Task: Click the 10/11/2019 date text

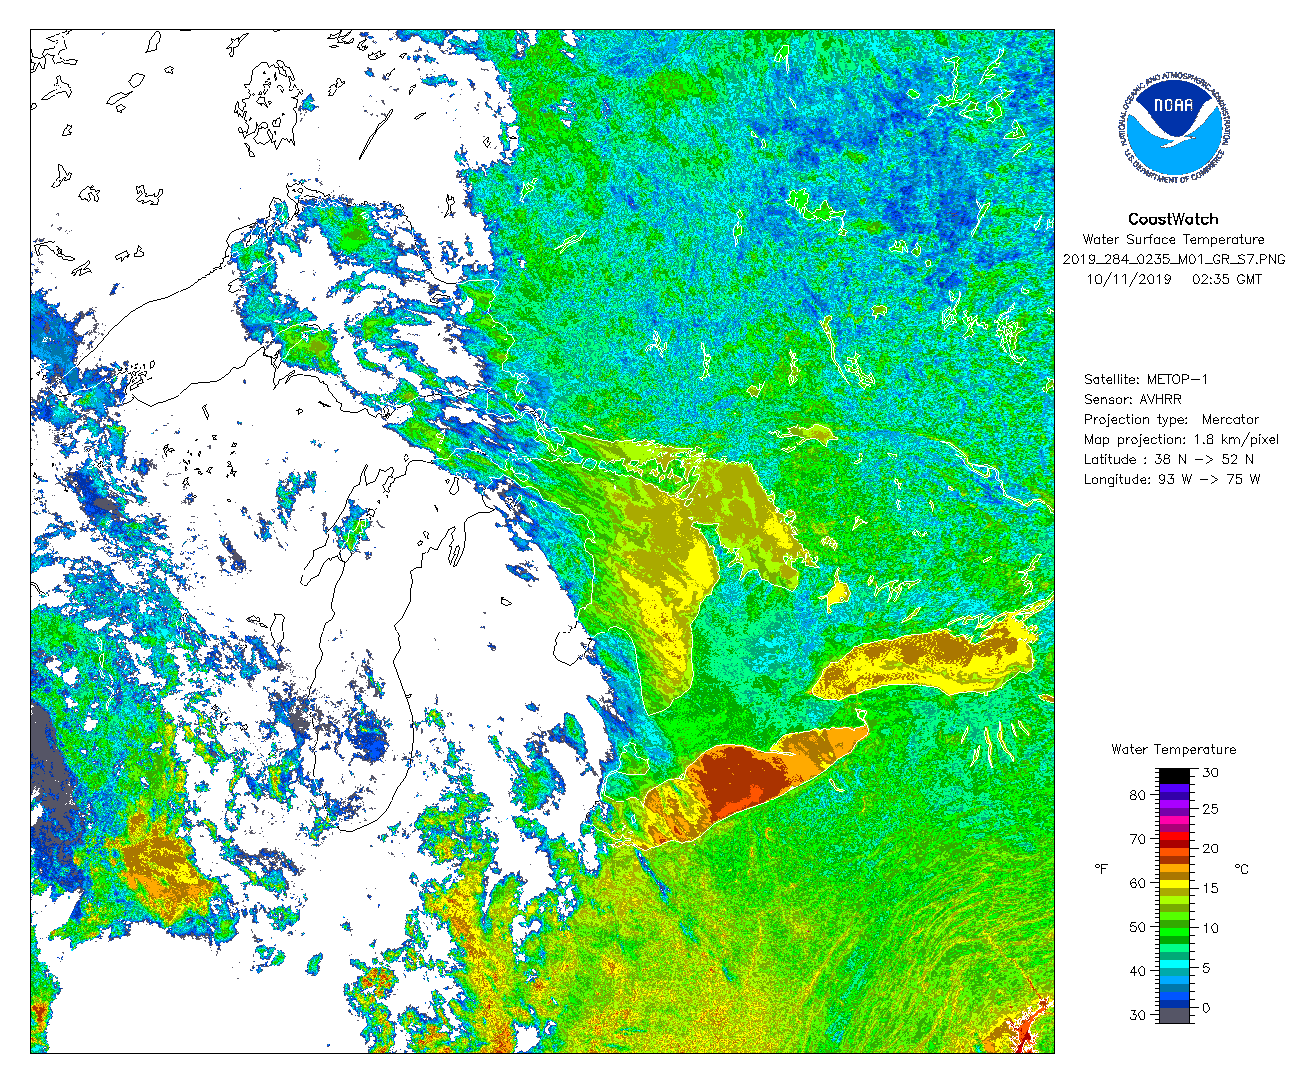Action: coord(1128,280)
